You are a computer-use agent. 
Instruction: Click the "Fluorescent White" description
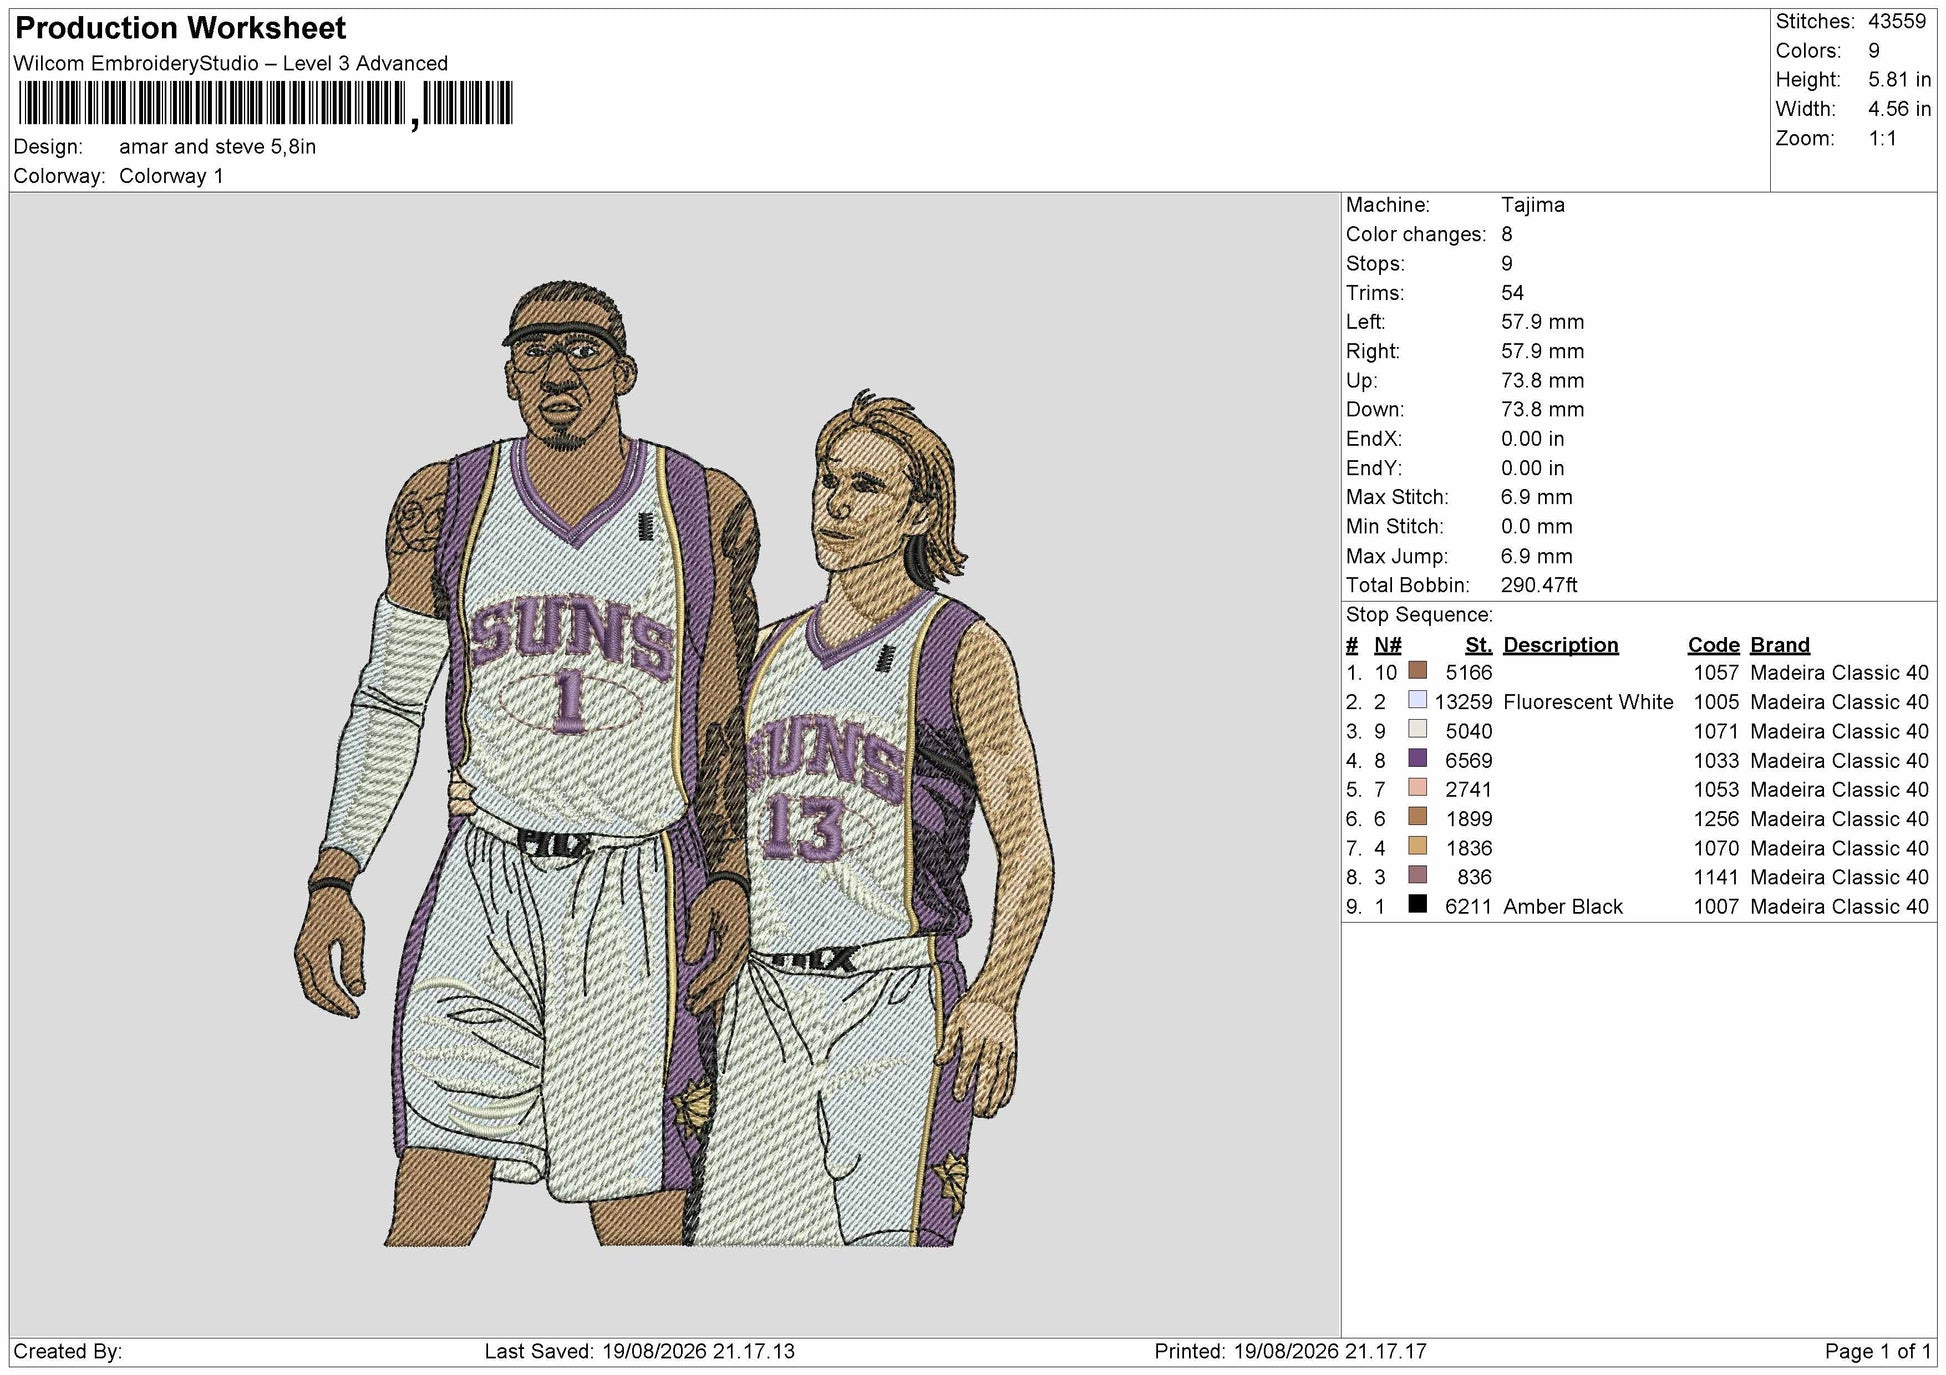1588,702
